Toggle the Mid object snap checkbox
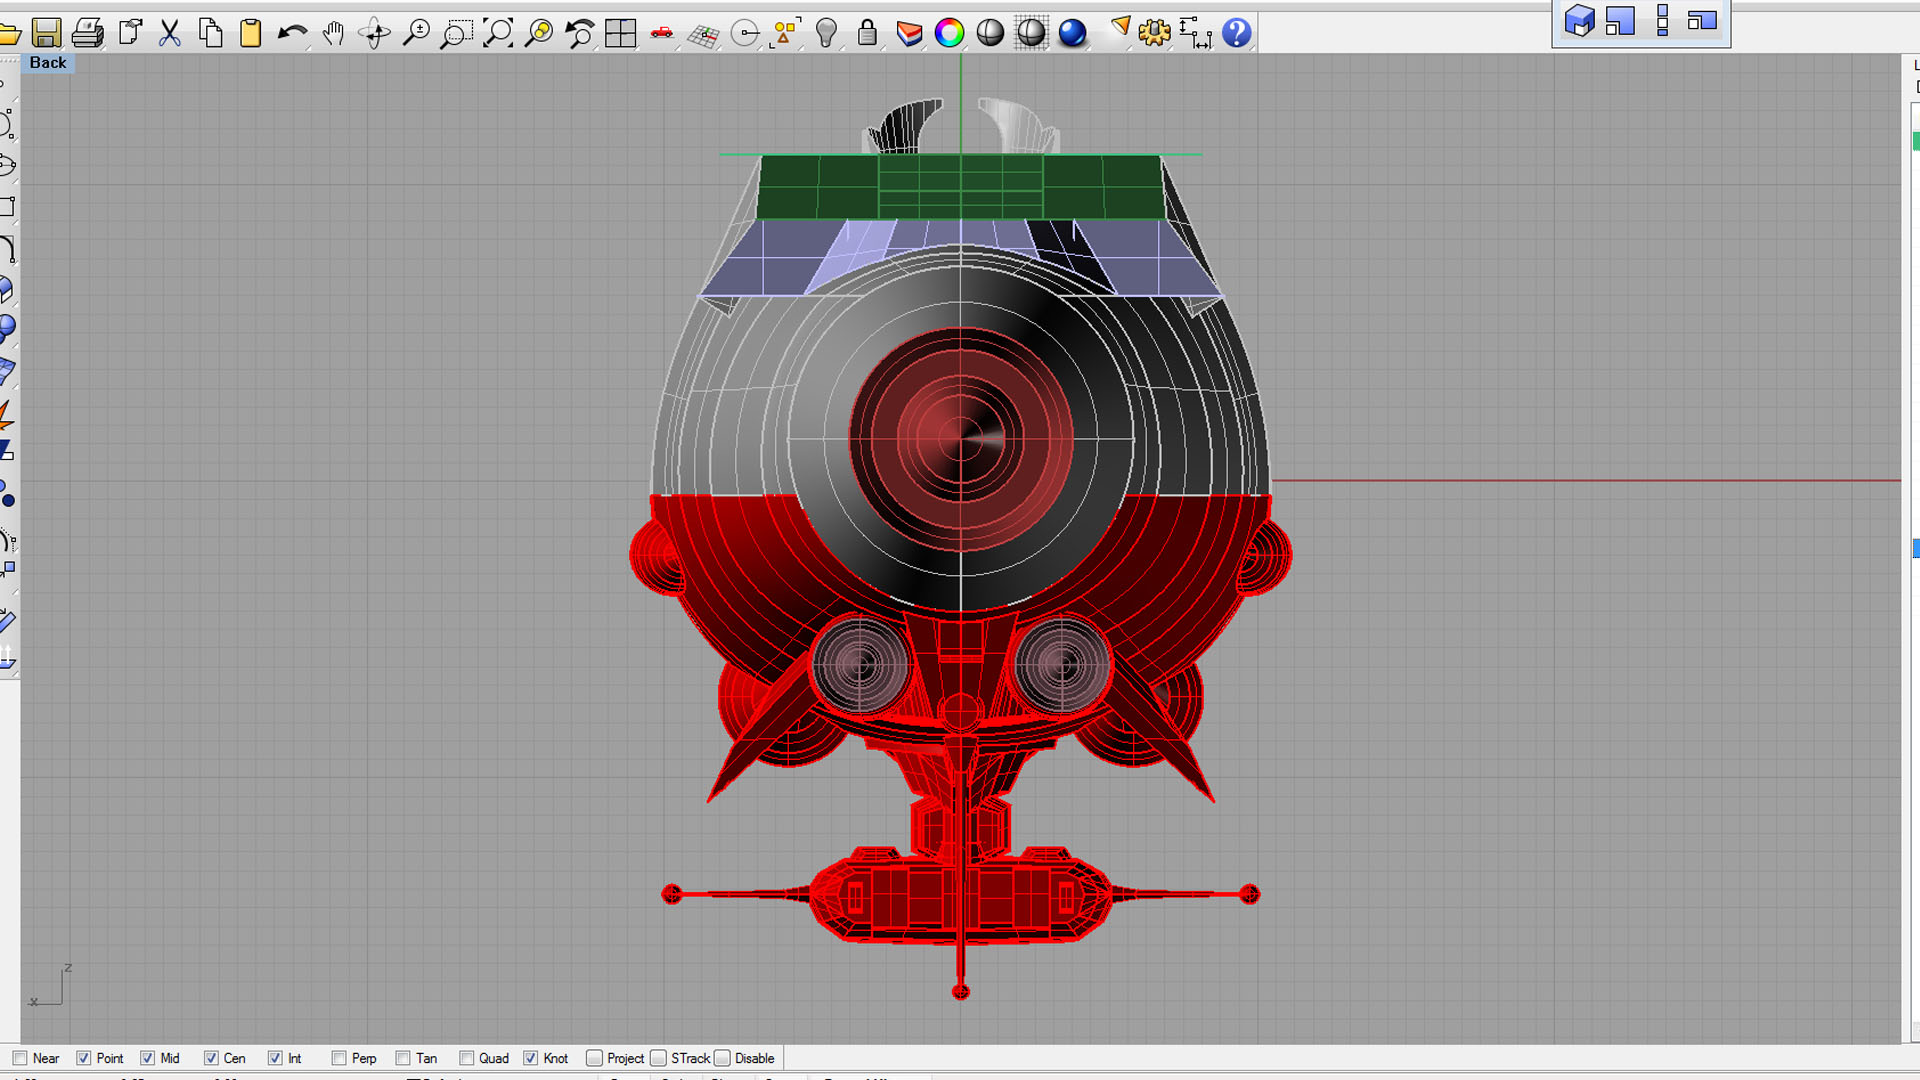This screenshot has height=1080, width=1920. tap(148, 1058)
